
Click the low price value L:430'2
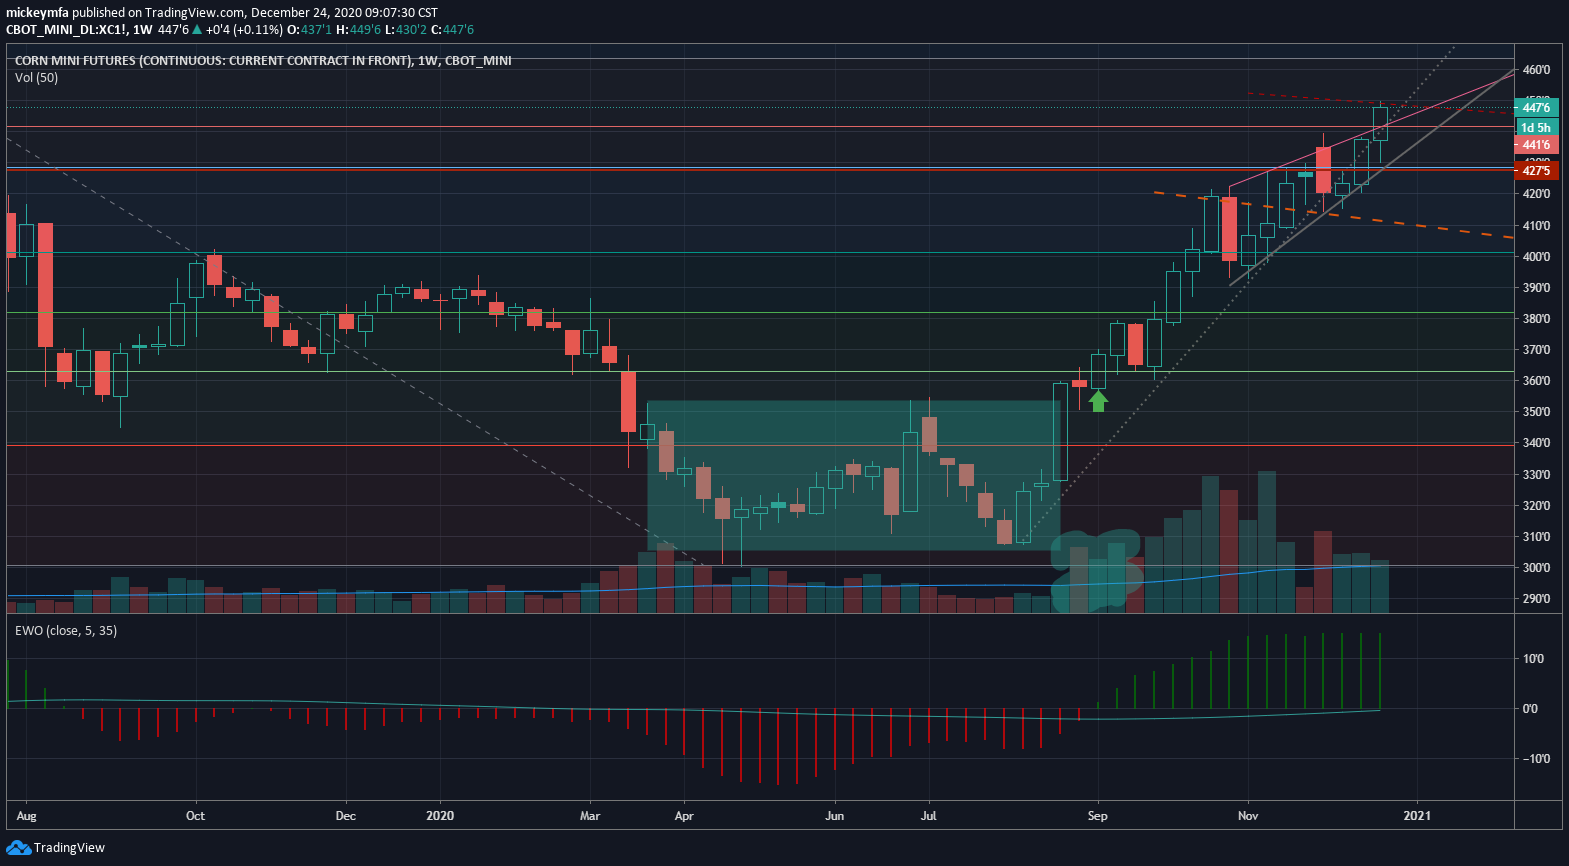(x=405, y=30)
